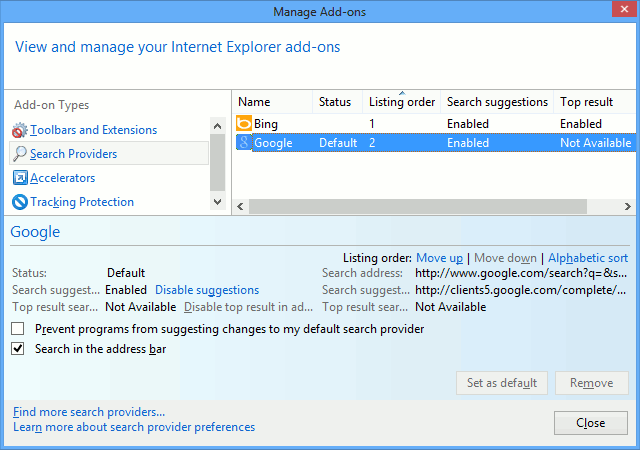Click the Google provider icon
Viewport: 640px width, 450px height.
coord(244,143)
